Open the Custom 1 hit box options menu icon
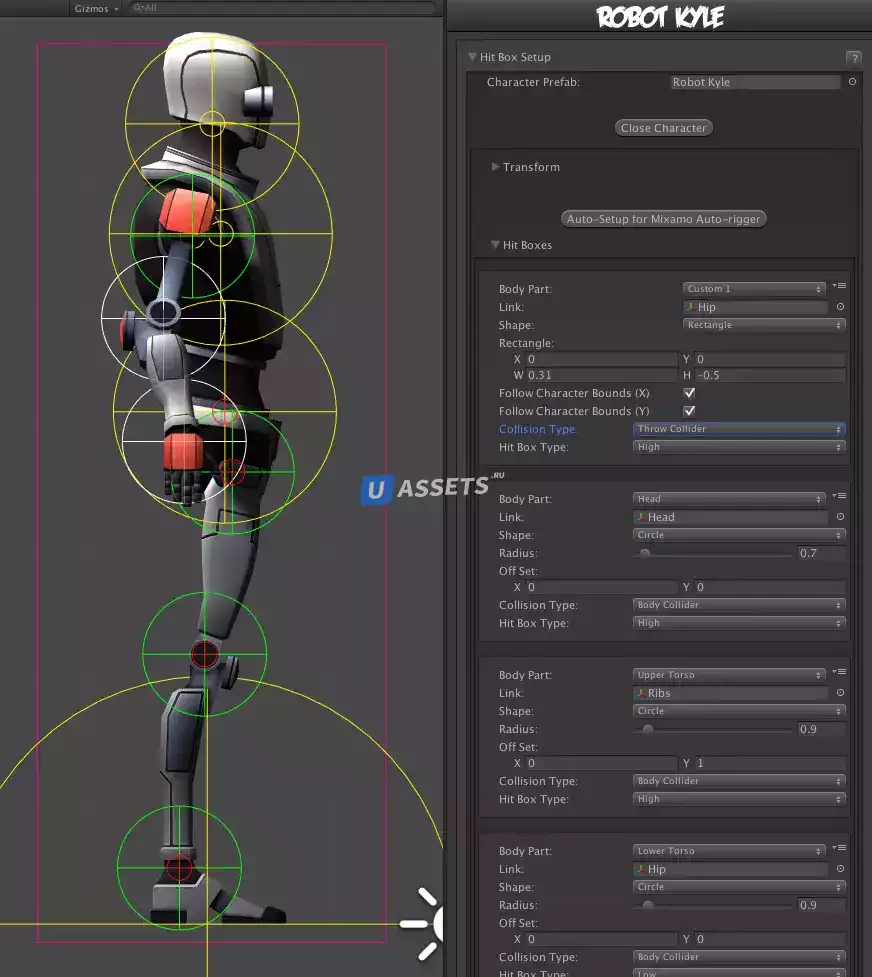The image size is (872, 977). 839,286
